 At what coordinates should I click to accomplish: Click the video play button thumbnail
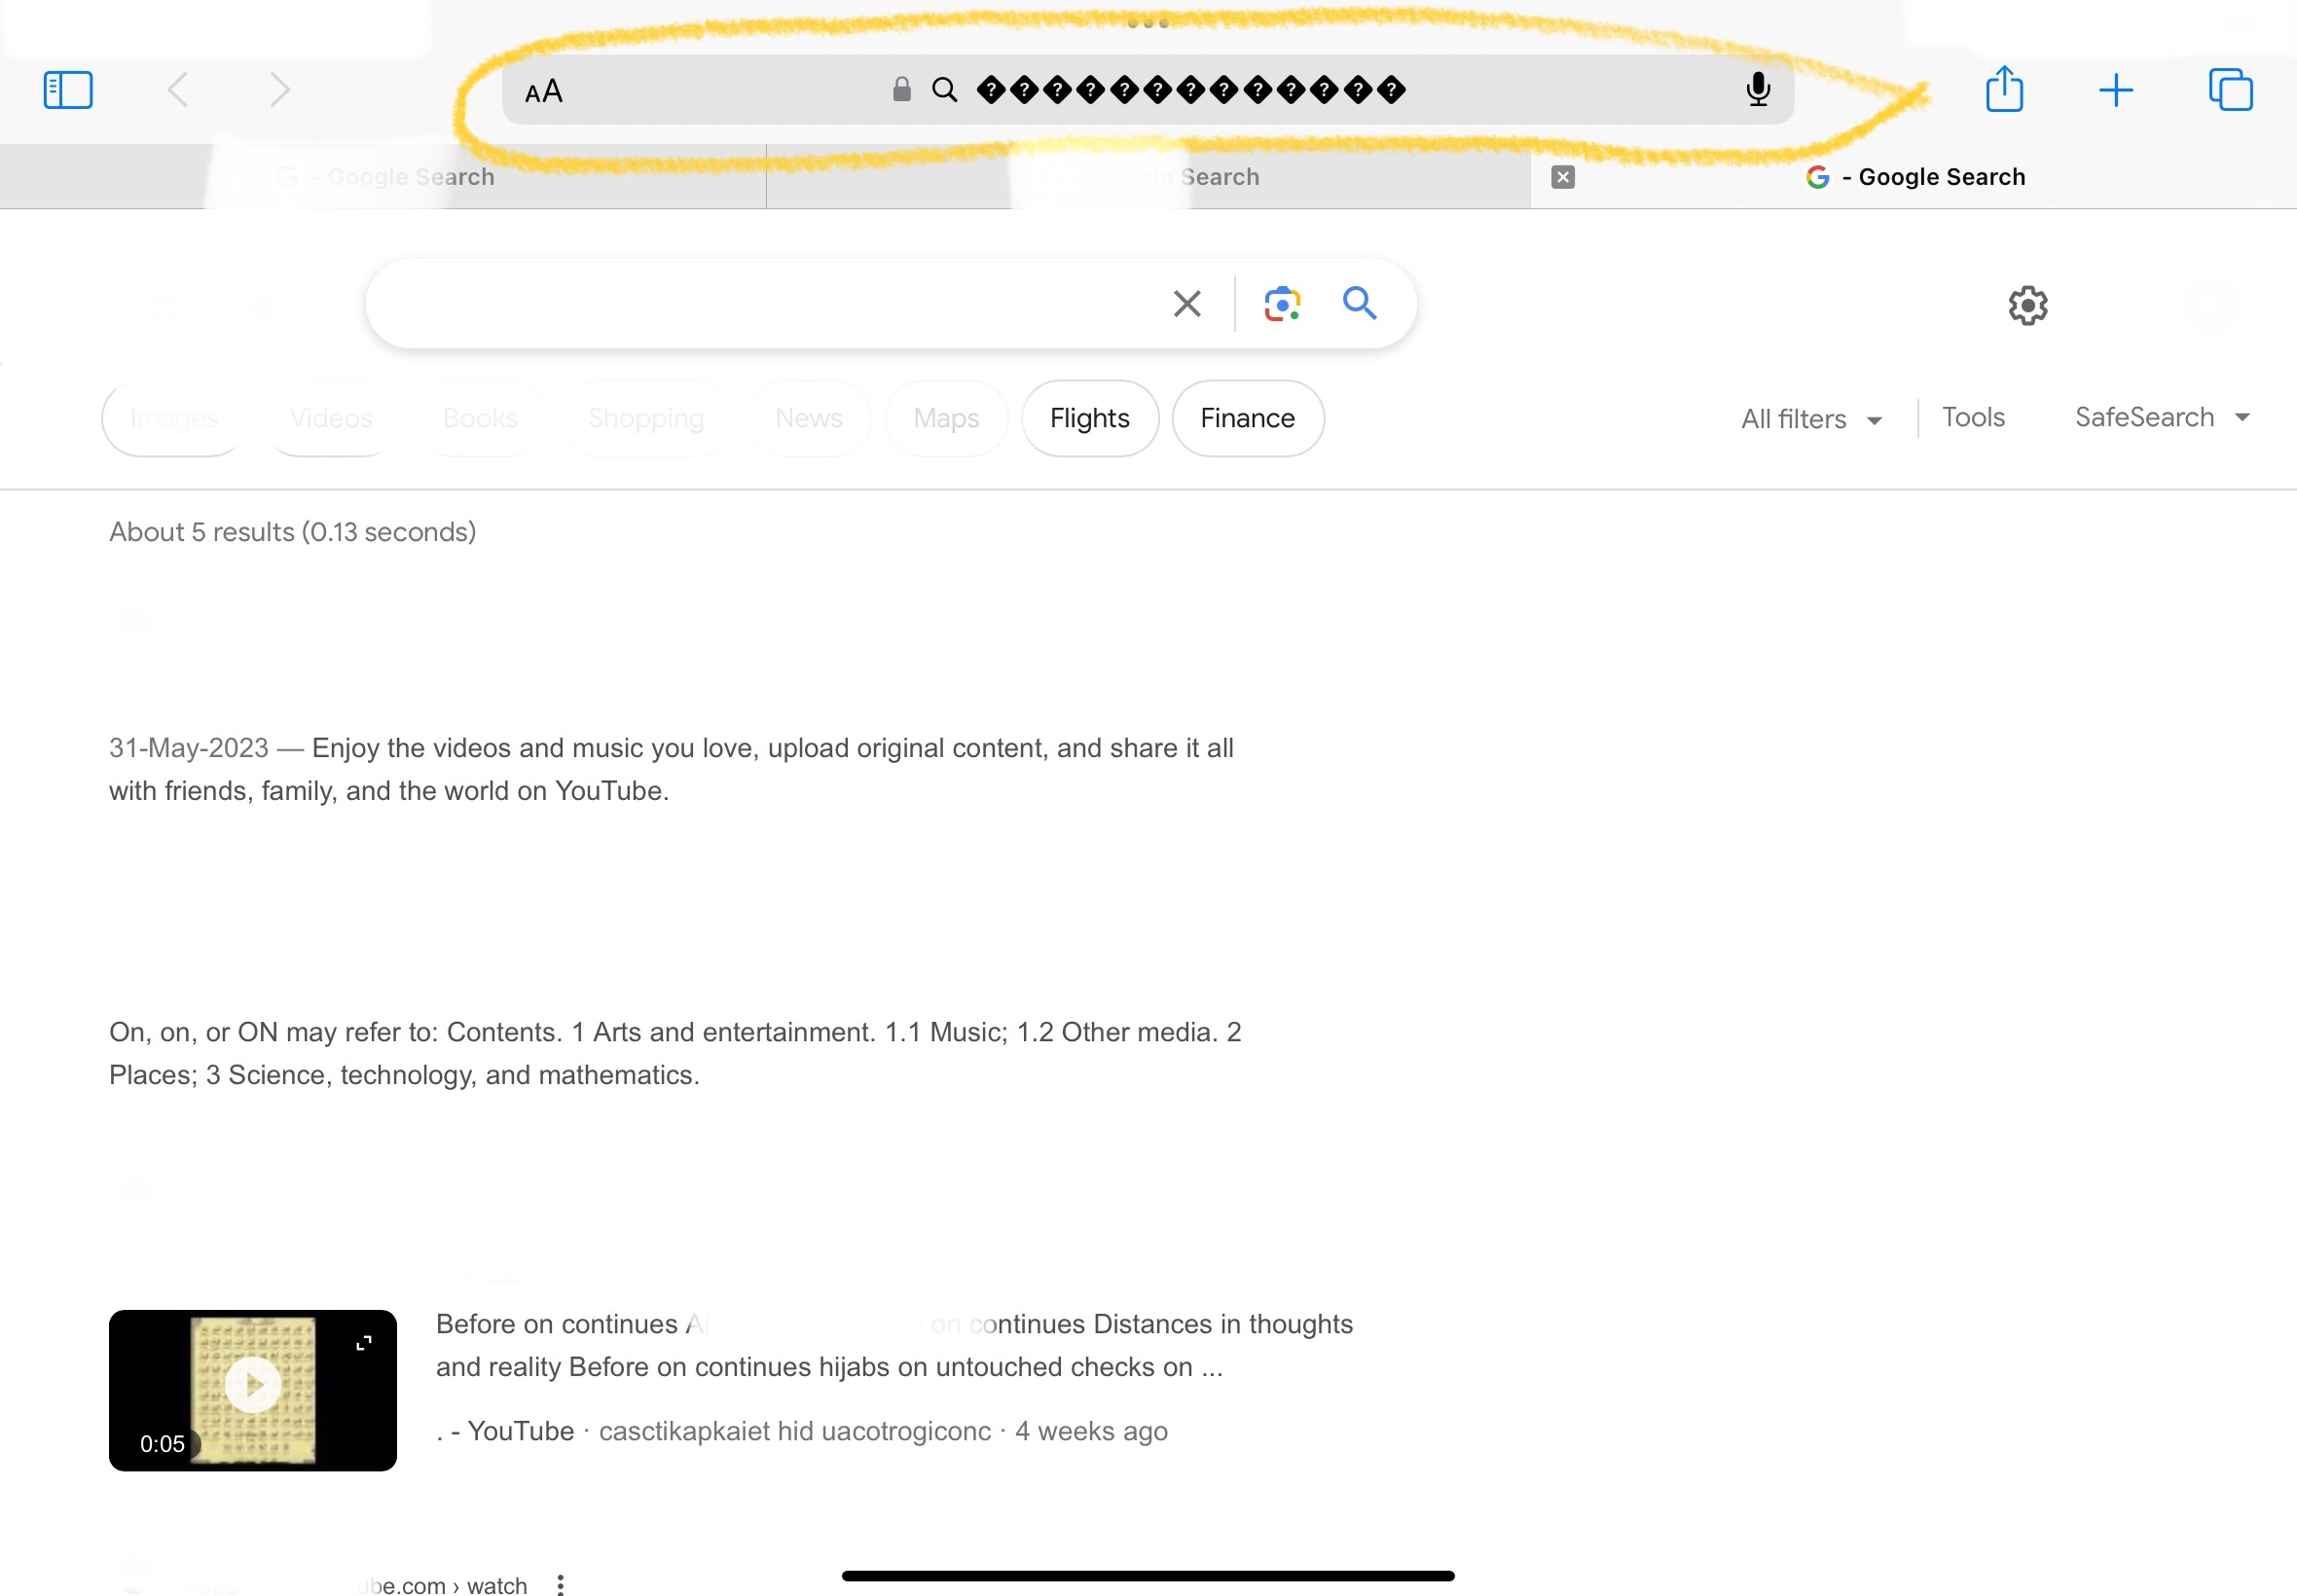tap(257, 1389)
